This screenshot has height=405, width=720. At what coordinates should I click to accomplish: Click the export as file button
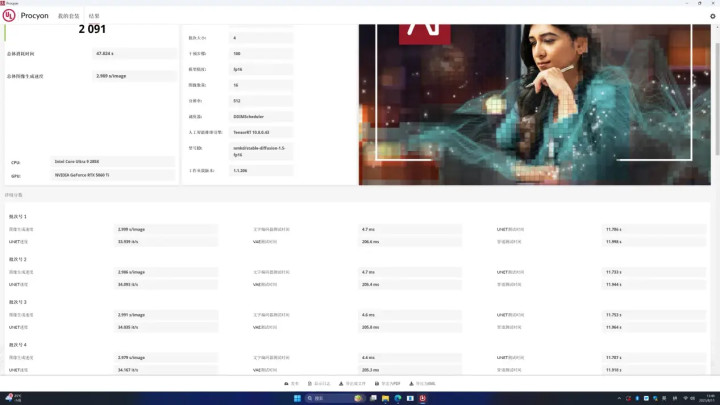(352, 383)
